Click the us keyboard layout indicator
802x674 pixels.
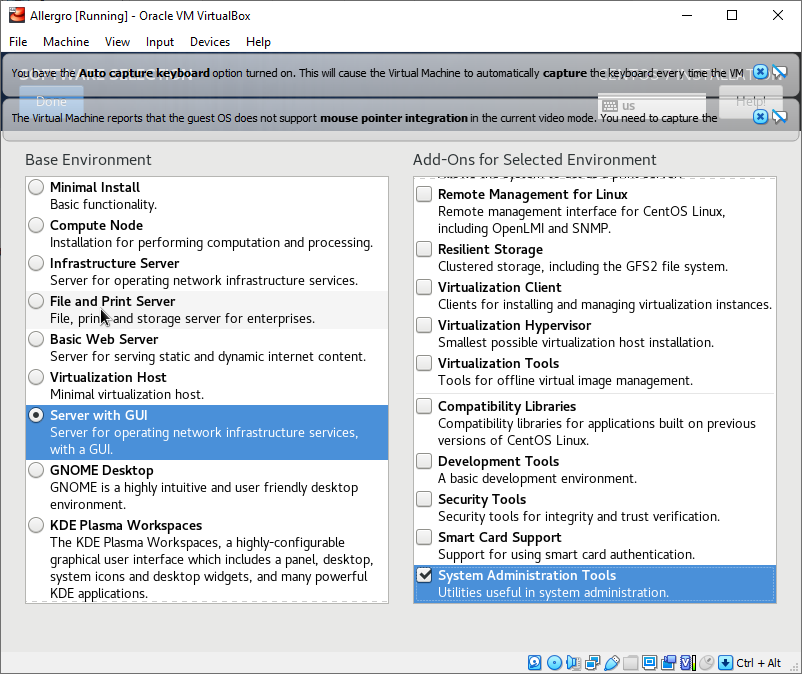pos(652,105)
